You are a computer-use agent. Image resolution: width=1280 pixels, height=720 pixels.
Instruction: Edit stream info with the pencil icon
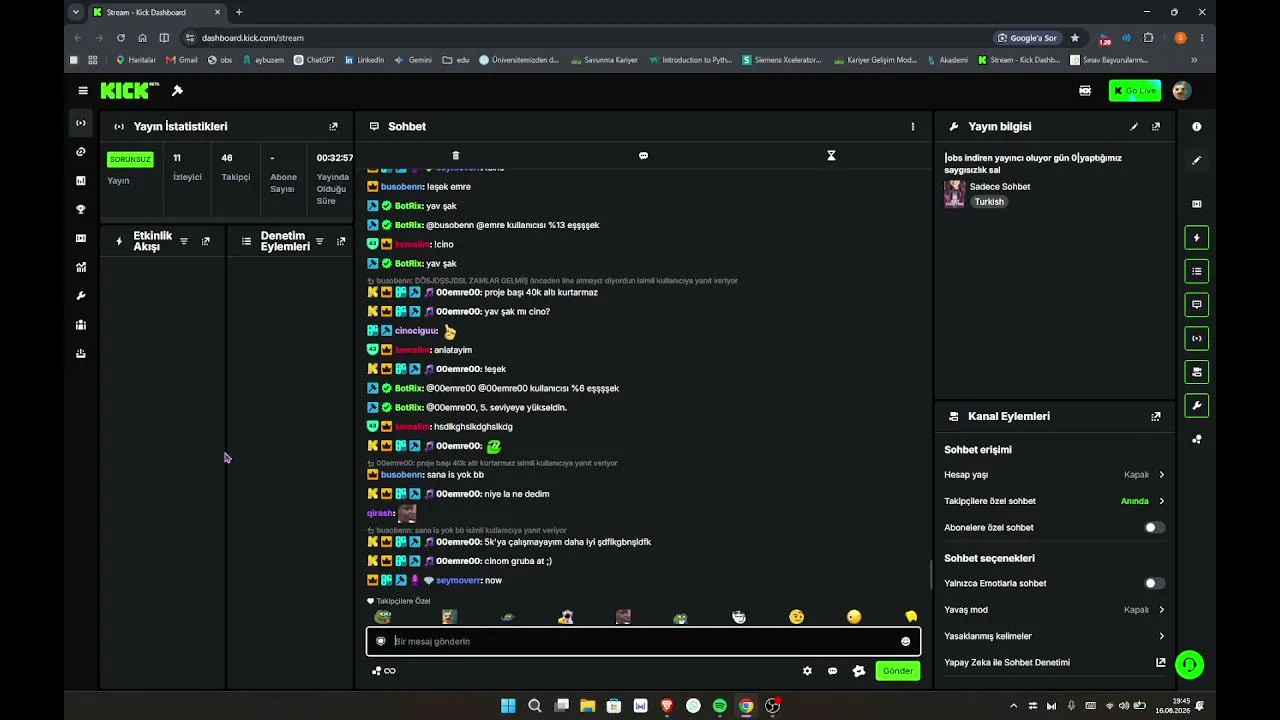click(x=1134, y=127)
